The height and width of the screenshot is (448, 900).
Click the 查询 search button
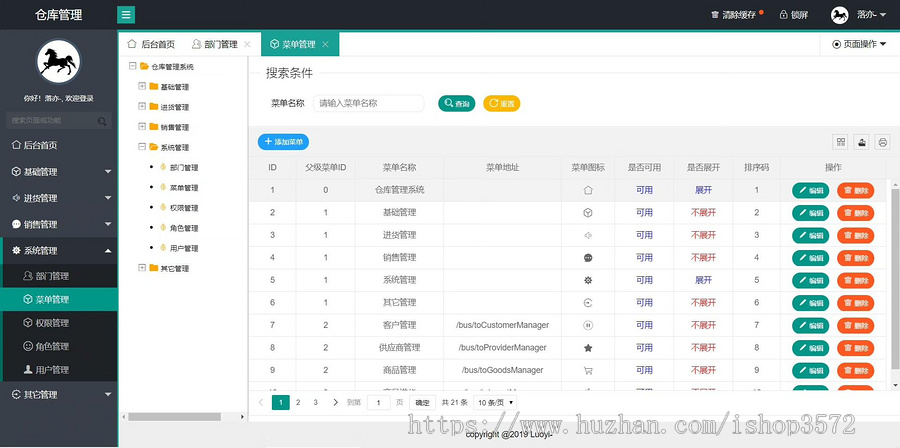[x=457, y=104]
